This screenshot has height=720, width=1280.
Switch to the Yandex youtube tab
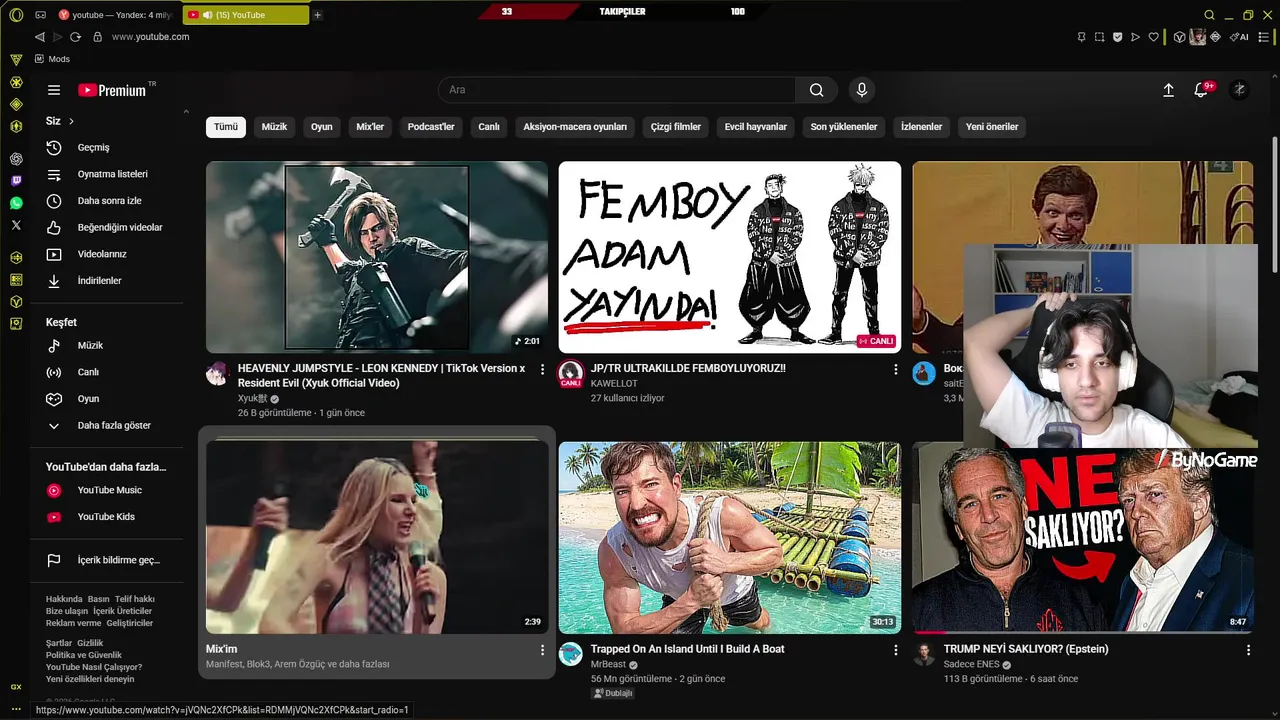pyautogui.click(x=115, y=15)
